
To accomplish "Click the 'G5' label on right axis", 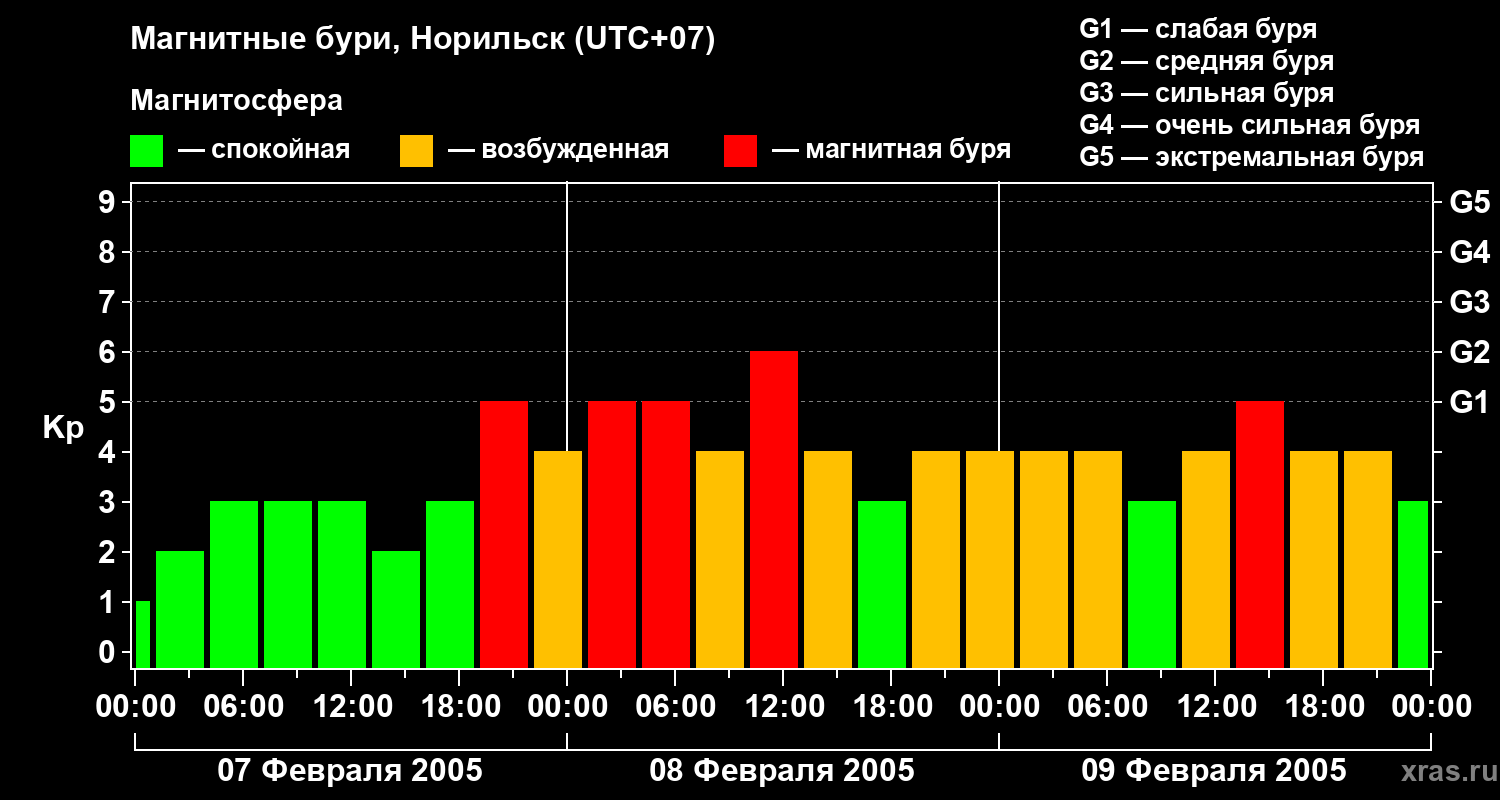I will (1469, 202).
